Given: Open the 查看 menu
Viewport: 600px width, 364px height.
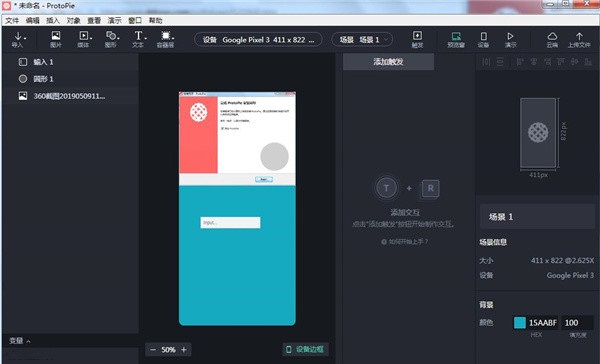Looking at the screenshot, I should [x=94, y=20].
